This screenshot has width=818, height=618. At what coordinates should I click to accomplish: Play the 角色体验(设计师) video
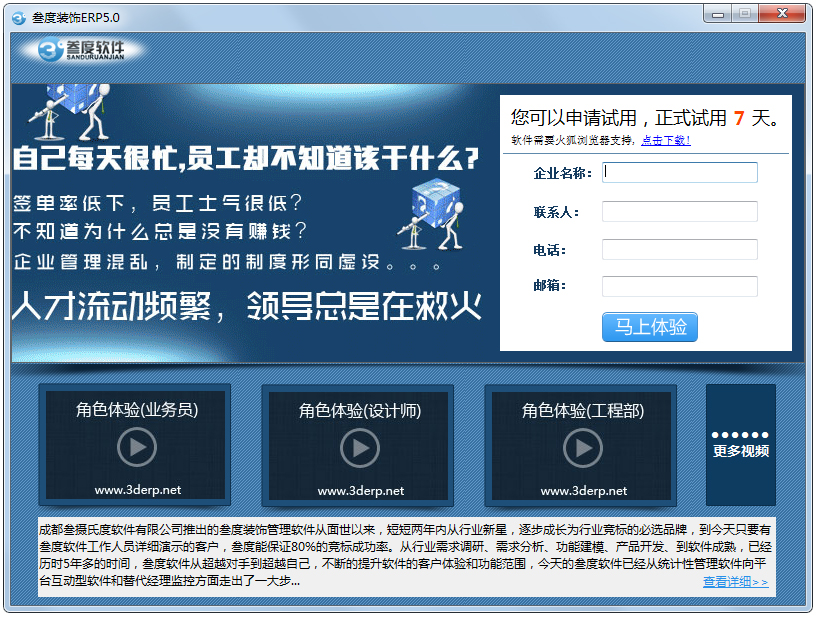pyautogui.click(x=360, y=447)
